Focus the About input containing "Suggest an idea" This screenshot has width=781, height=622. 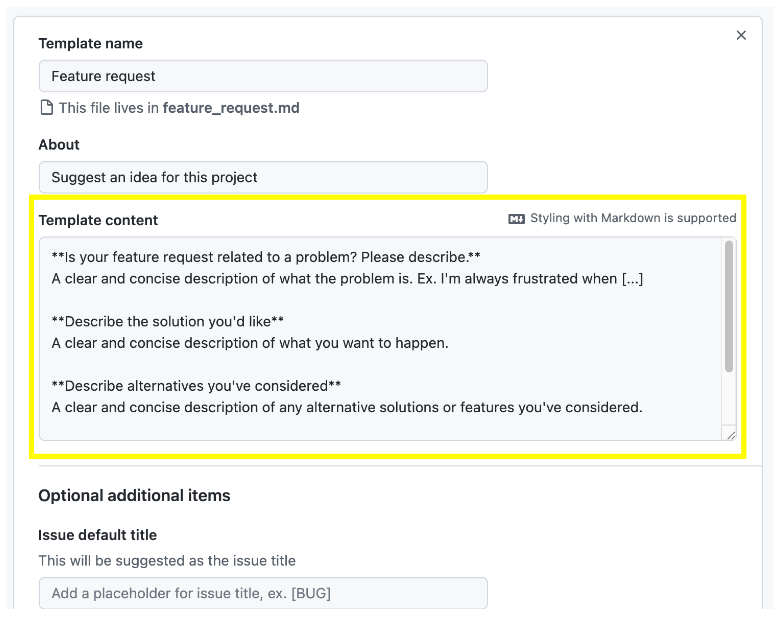point(263,177)
